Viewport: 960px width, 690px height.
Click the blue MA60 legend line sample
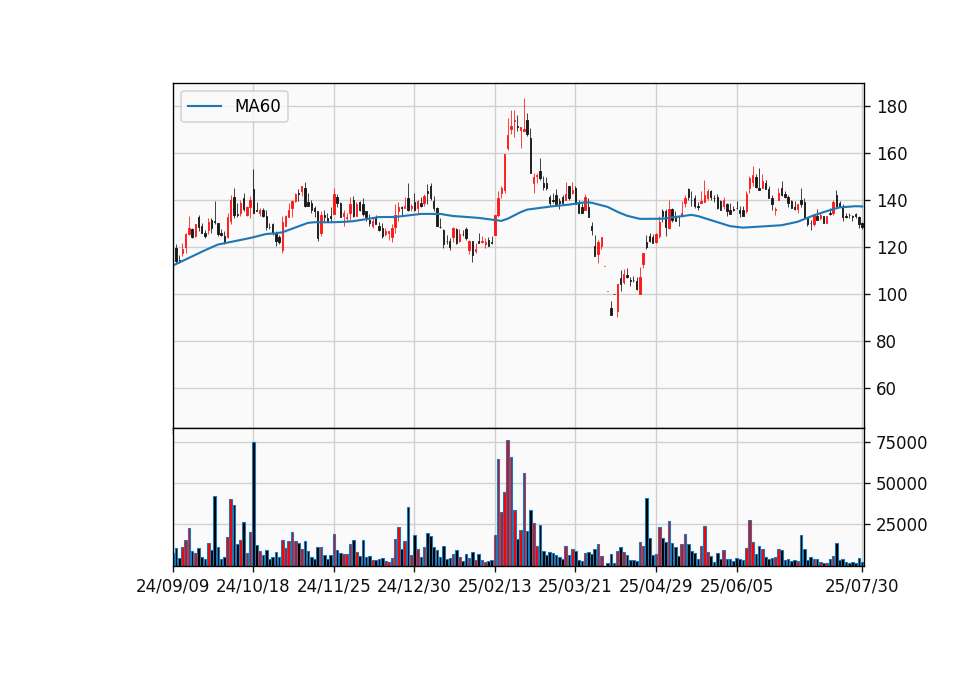point(204,107)
